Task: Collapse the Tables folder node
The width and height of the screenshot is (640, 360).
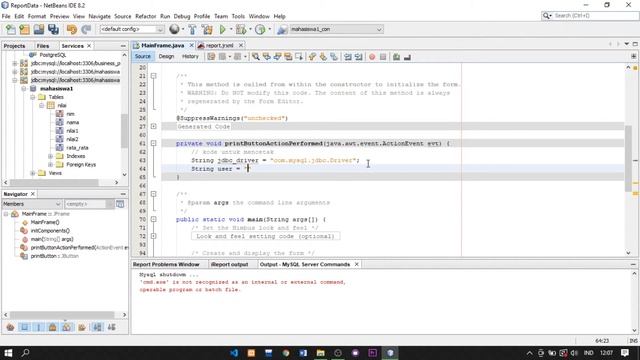Action: pyautogui.click(x=33, y=97)
